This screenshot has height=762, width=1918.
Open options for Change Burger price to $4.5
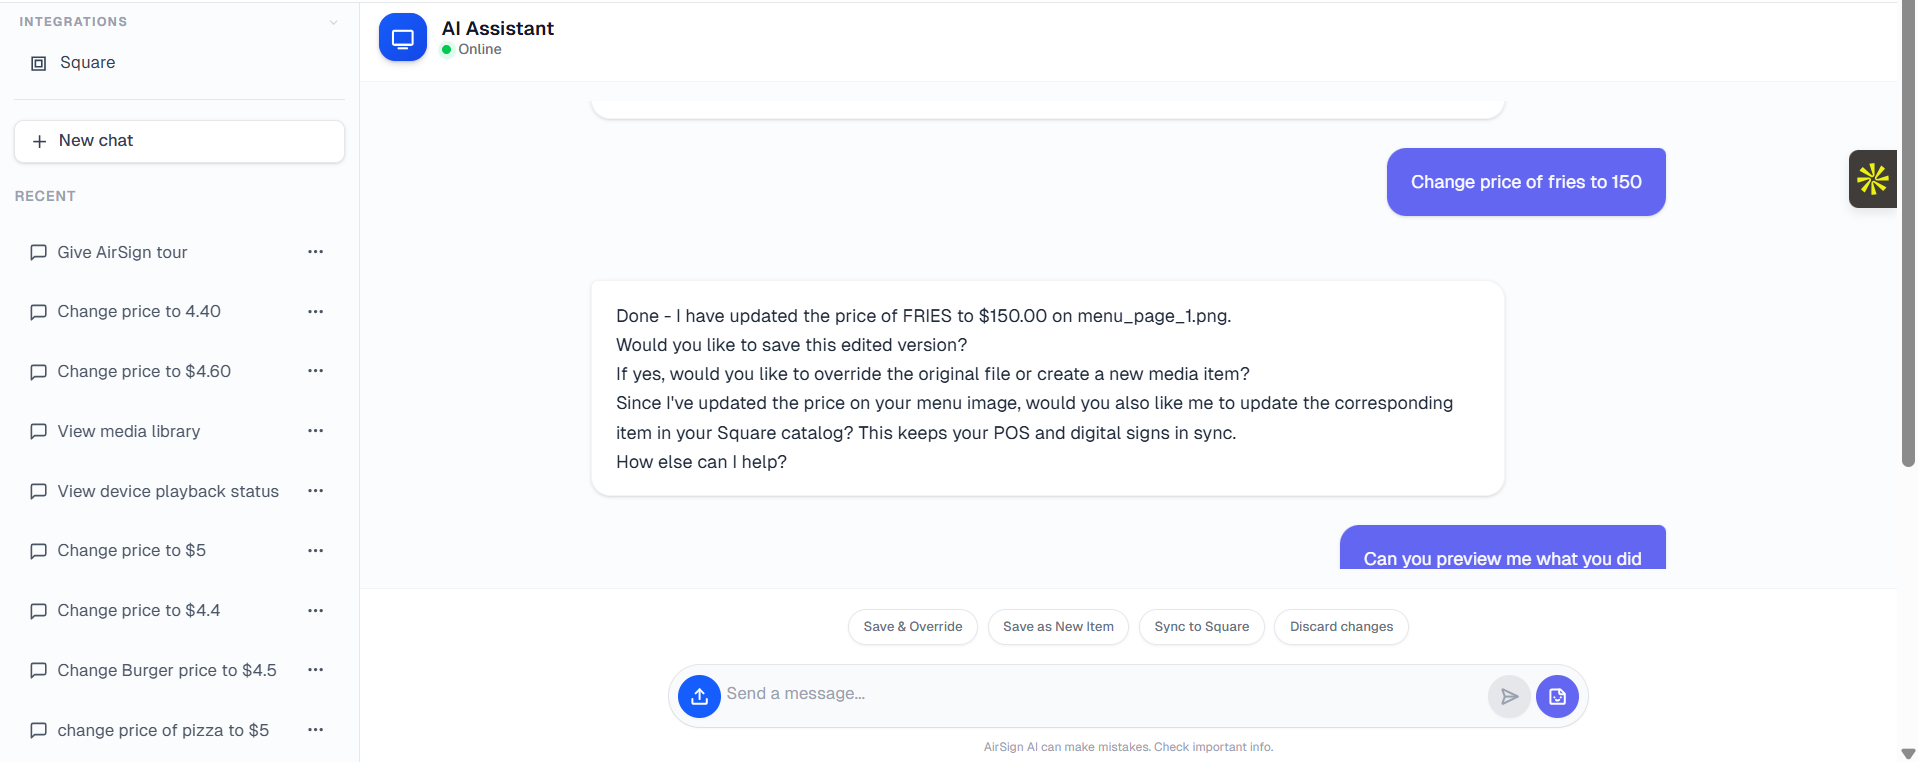(x=316, y=670)
